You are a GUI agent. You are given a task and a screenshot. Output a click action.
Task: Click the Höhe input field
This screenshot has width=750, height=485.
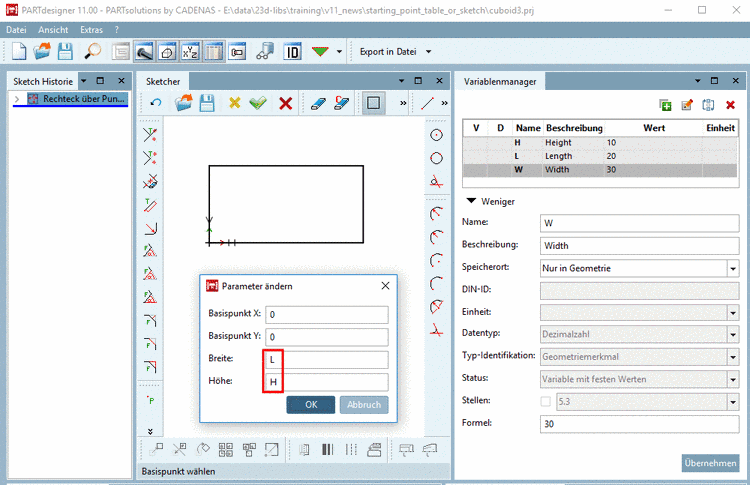tap(327, 382)
